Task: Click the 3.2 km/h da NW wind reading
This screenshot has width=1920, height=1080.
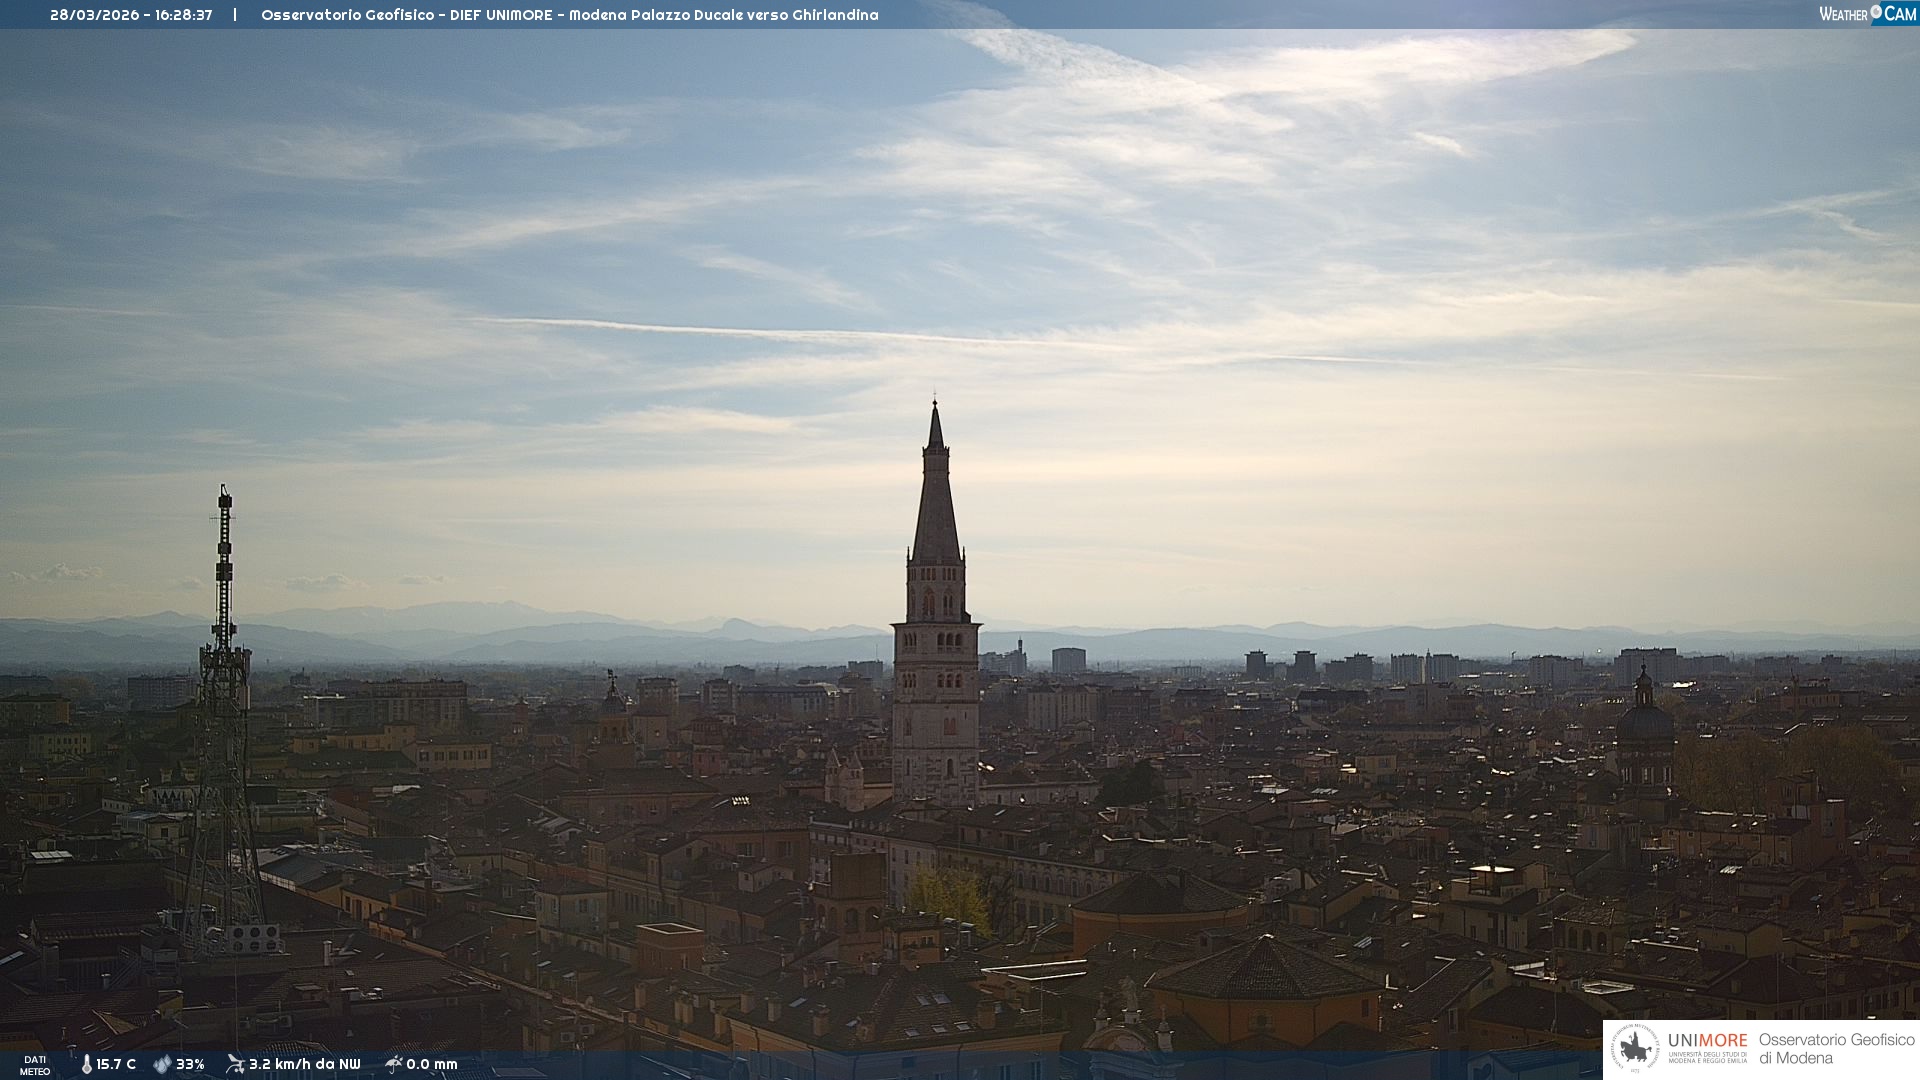Action: click(x=304, y=1064)
